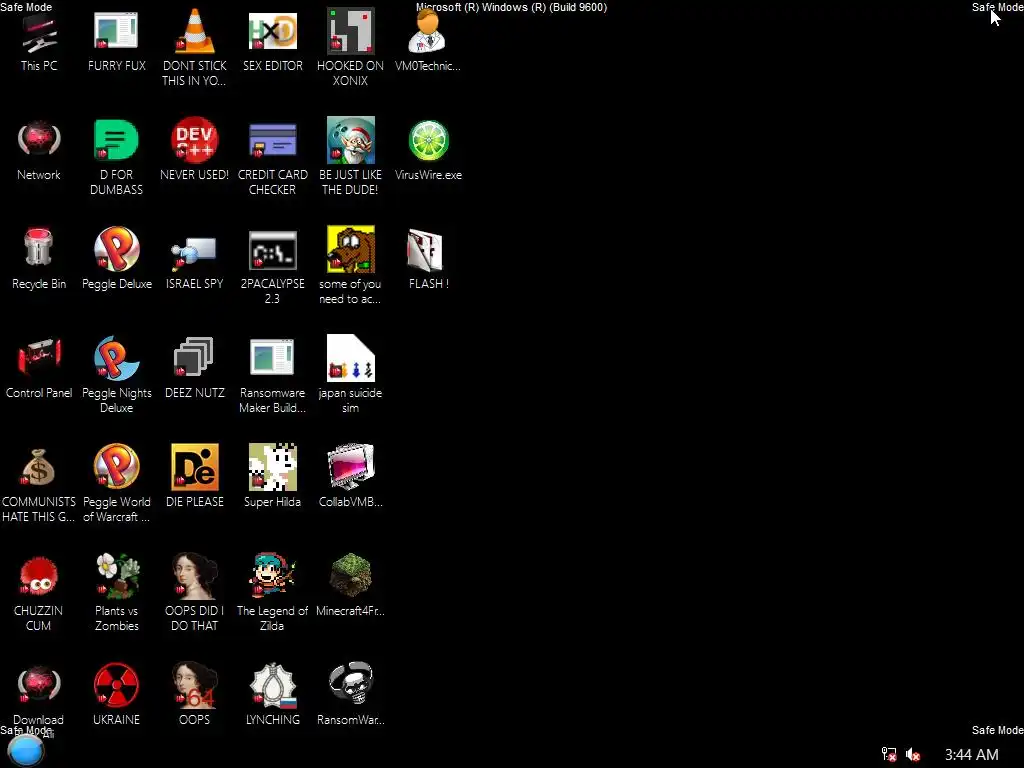Select the Plants vs Zombies icon
This screenshot has width=1024, height=768.
(x=116, y=576)
